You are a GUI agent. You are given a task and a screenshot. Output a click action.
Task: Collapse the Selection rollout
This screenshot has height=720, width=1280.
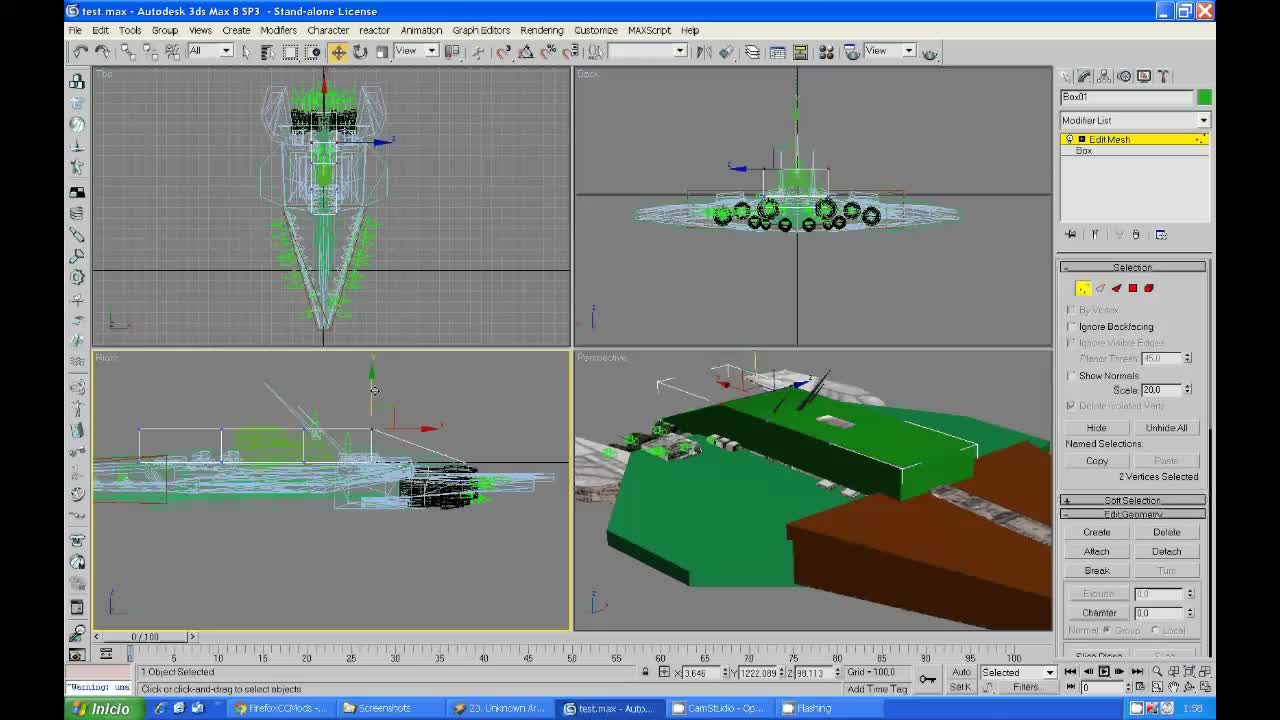pos(1133,267)
